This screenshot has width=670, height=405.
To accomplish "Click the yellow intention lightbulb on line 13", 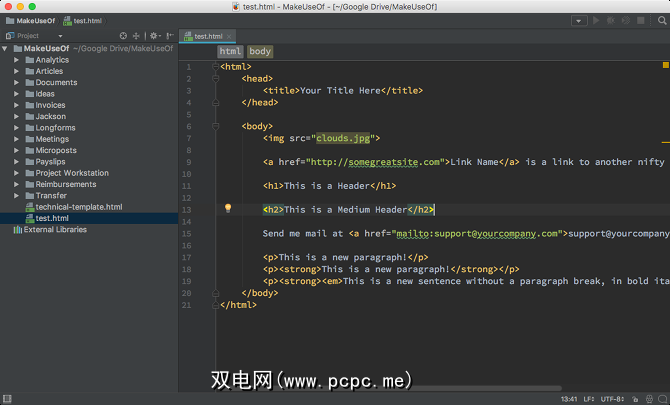I will pos(228,209).
